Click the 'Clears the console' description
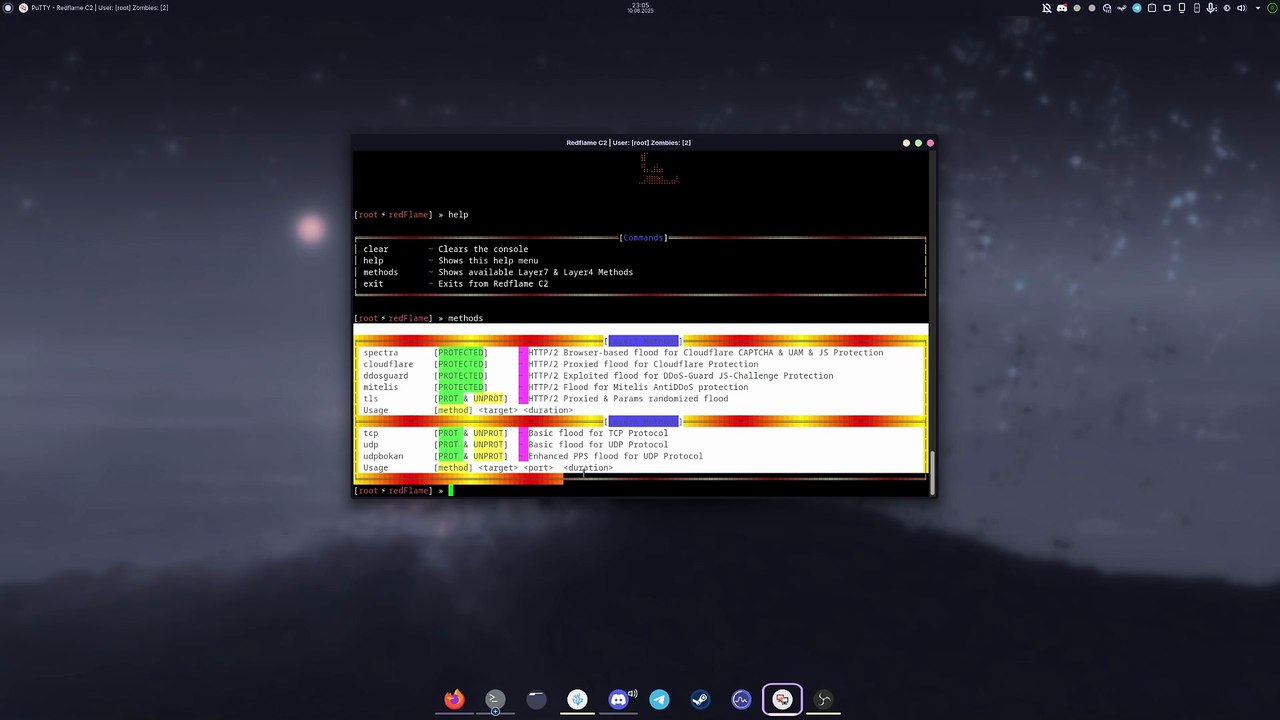 pyautogui.click(x=483, y=249)
